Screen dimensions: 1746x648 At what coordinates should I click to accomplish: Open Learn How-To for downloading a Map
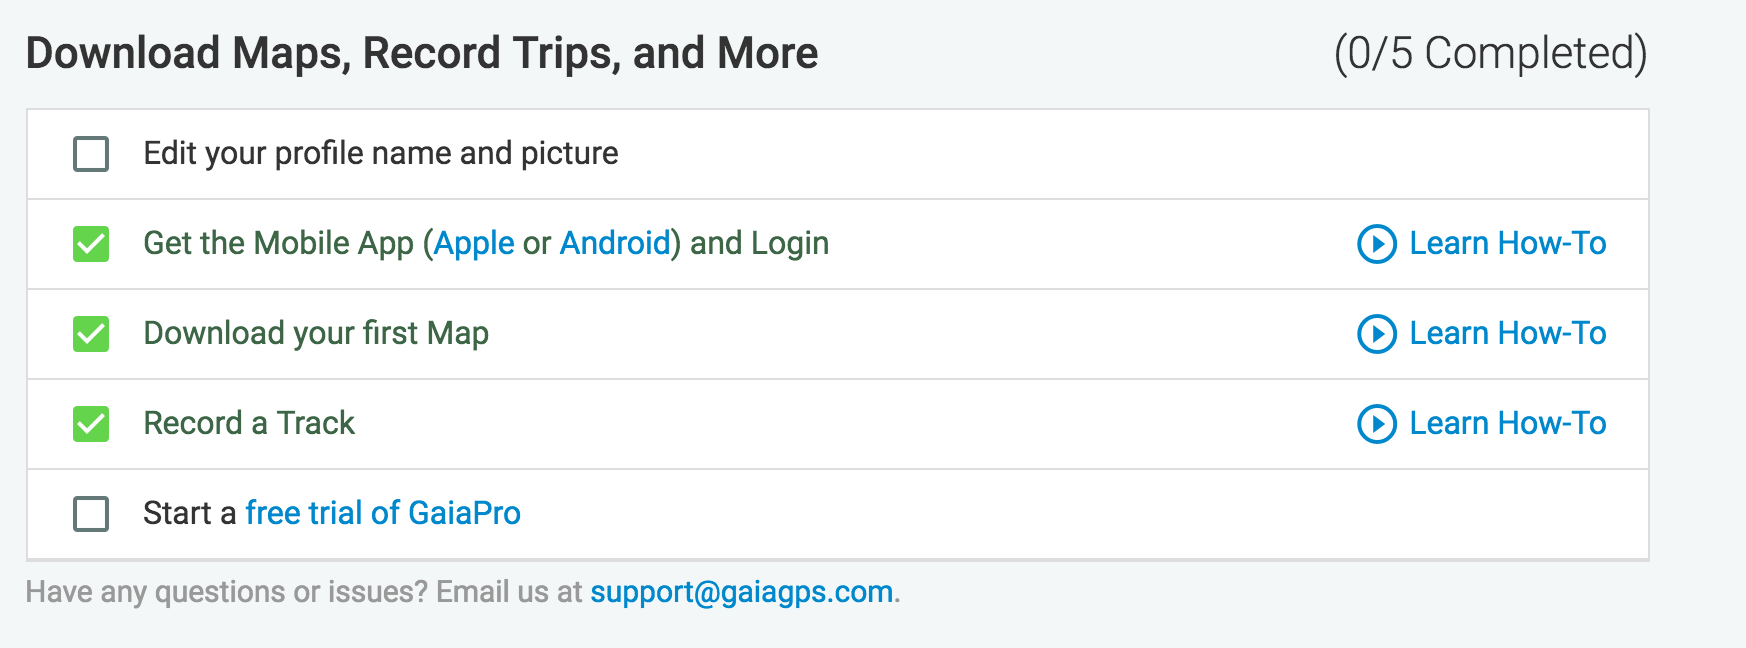click(1508, 333)
